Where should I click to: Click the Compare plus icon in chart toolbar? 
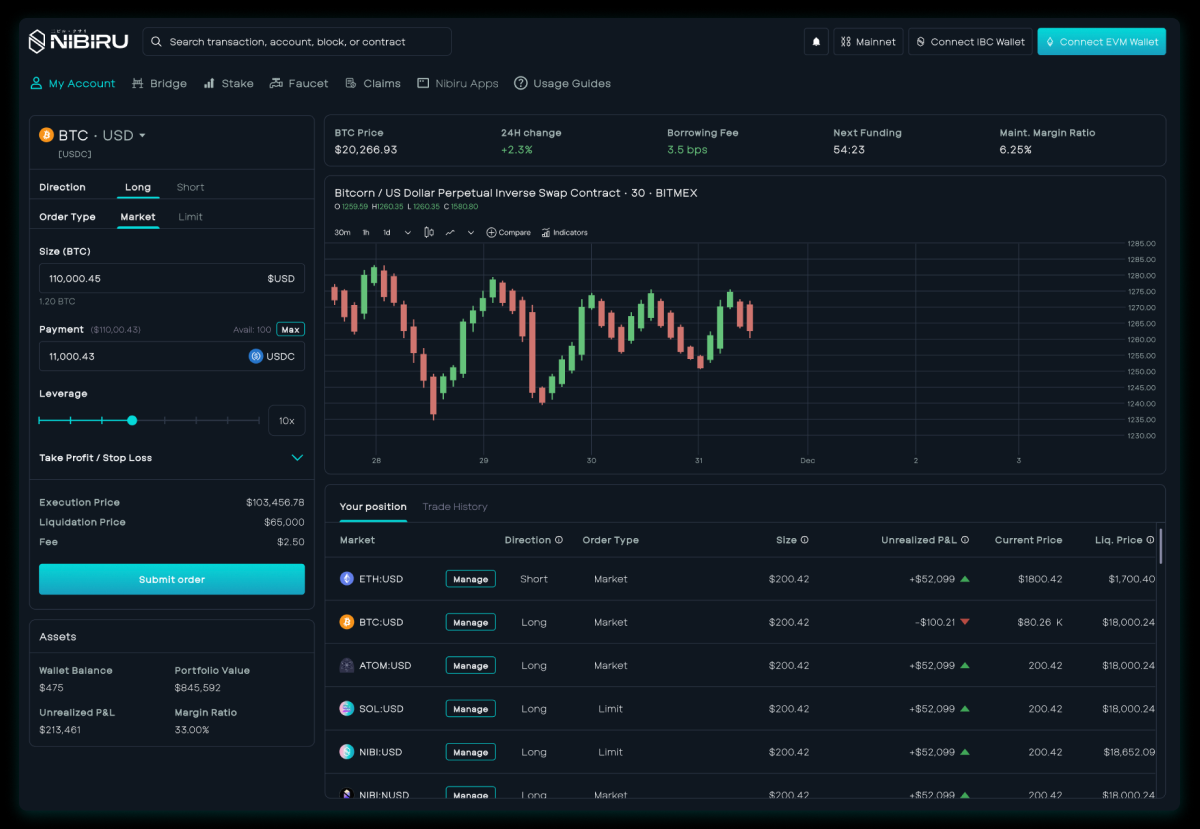pyautogui.click(x=491, y=232)
